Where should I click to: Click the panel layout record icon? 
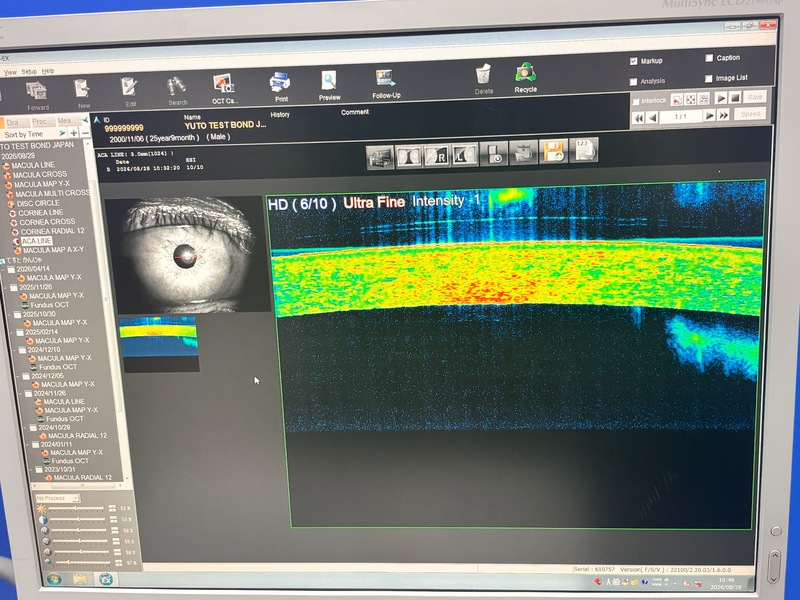point(494,154)
